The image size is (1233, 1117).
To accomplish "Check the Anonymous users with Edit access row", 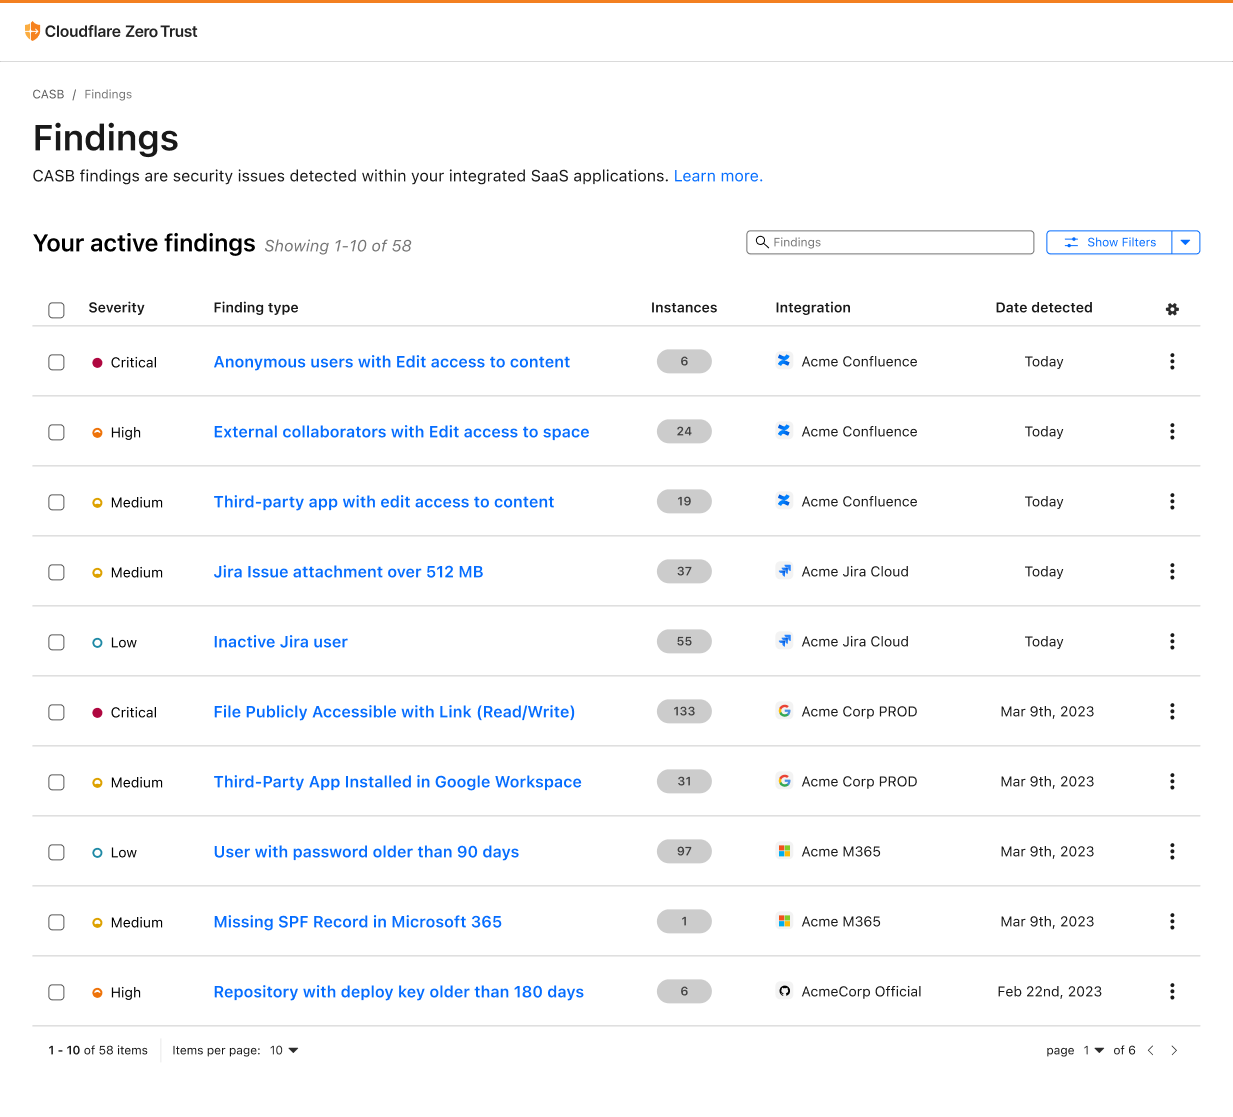I will (x=57, y=362).
